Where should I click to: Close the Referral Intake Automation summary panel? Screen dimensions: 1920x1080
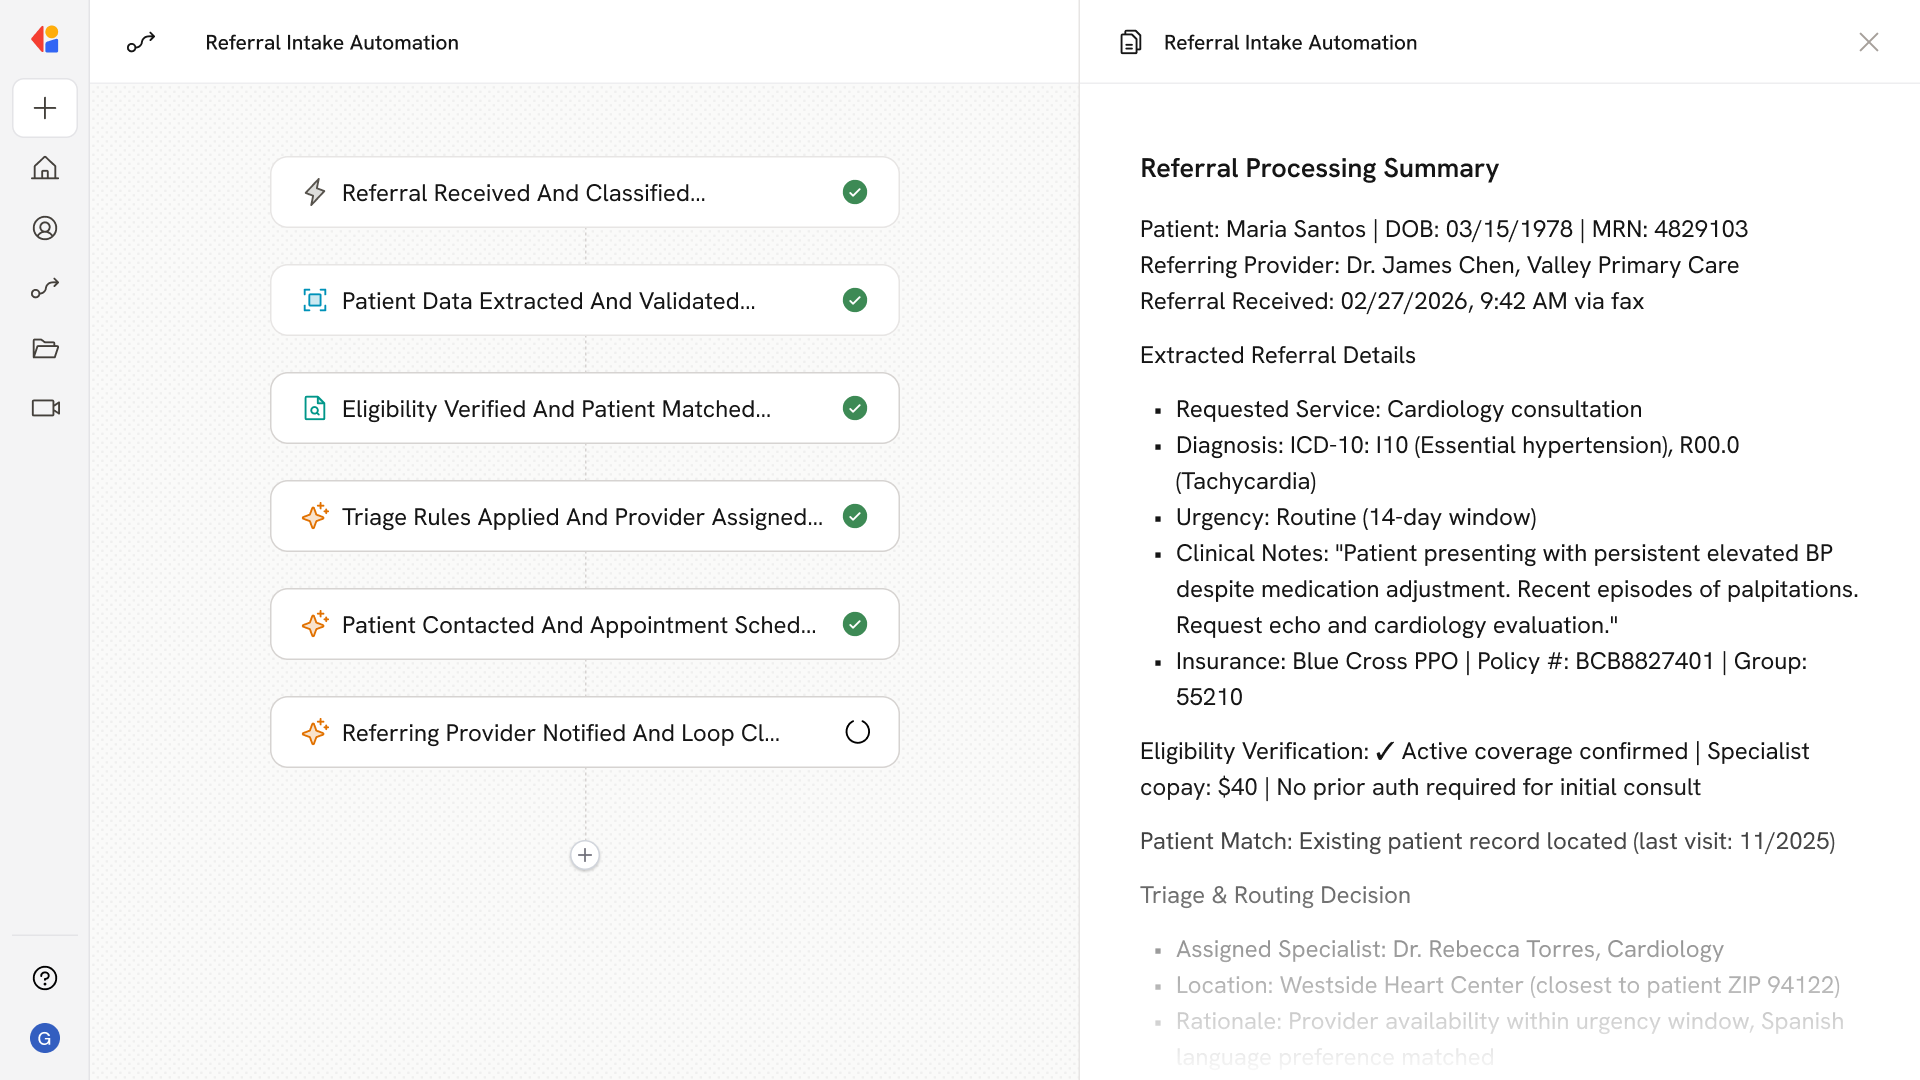1868,42
